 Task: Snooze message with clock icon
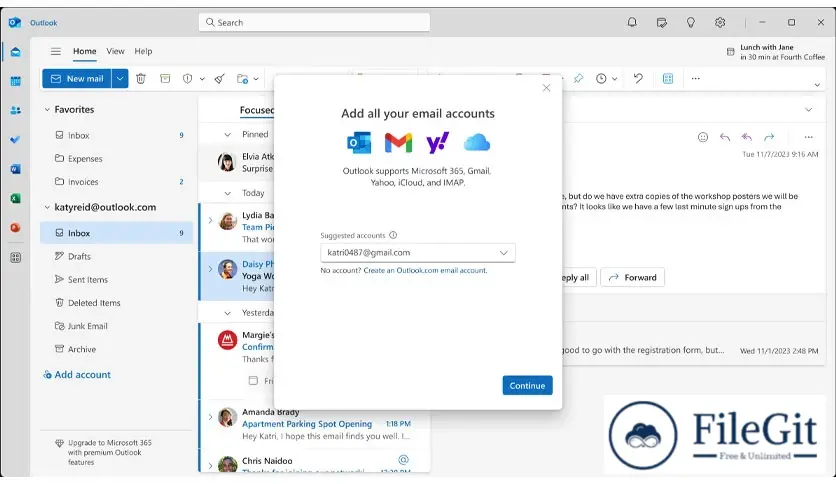[x=601, y=79]
